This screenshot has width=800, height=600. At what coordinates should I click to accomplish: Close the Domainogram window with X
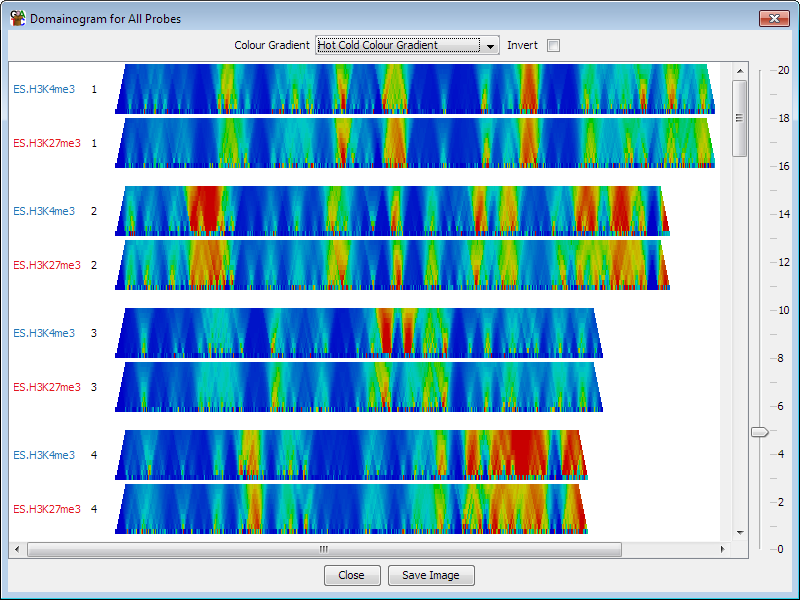pyautogui.click(x=774, y=18)
